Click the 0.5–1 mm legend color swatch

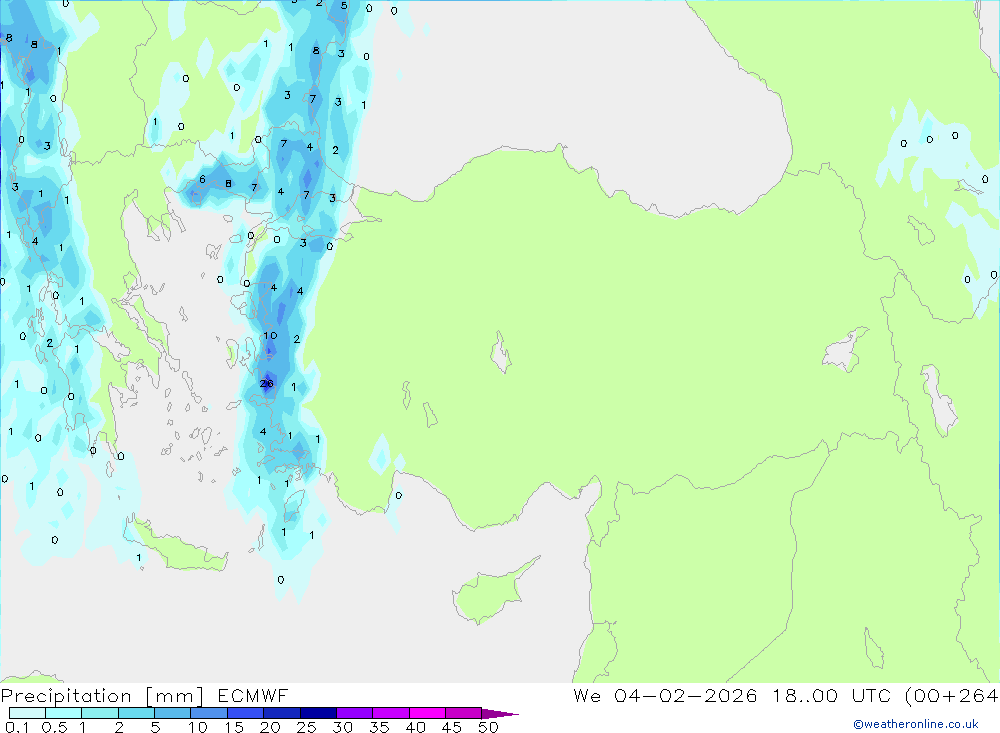pyautogui.click(x=64, y=713)
